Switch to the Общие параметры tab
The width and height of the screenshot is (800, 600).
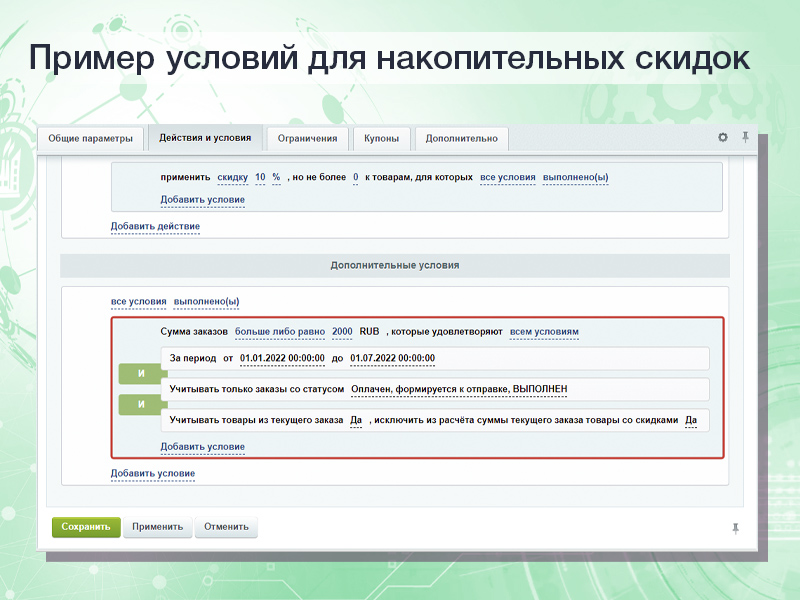(90, 138)
